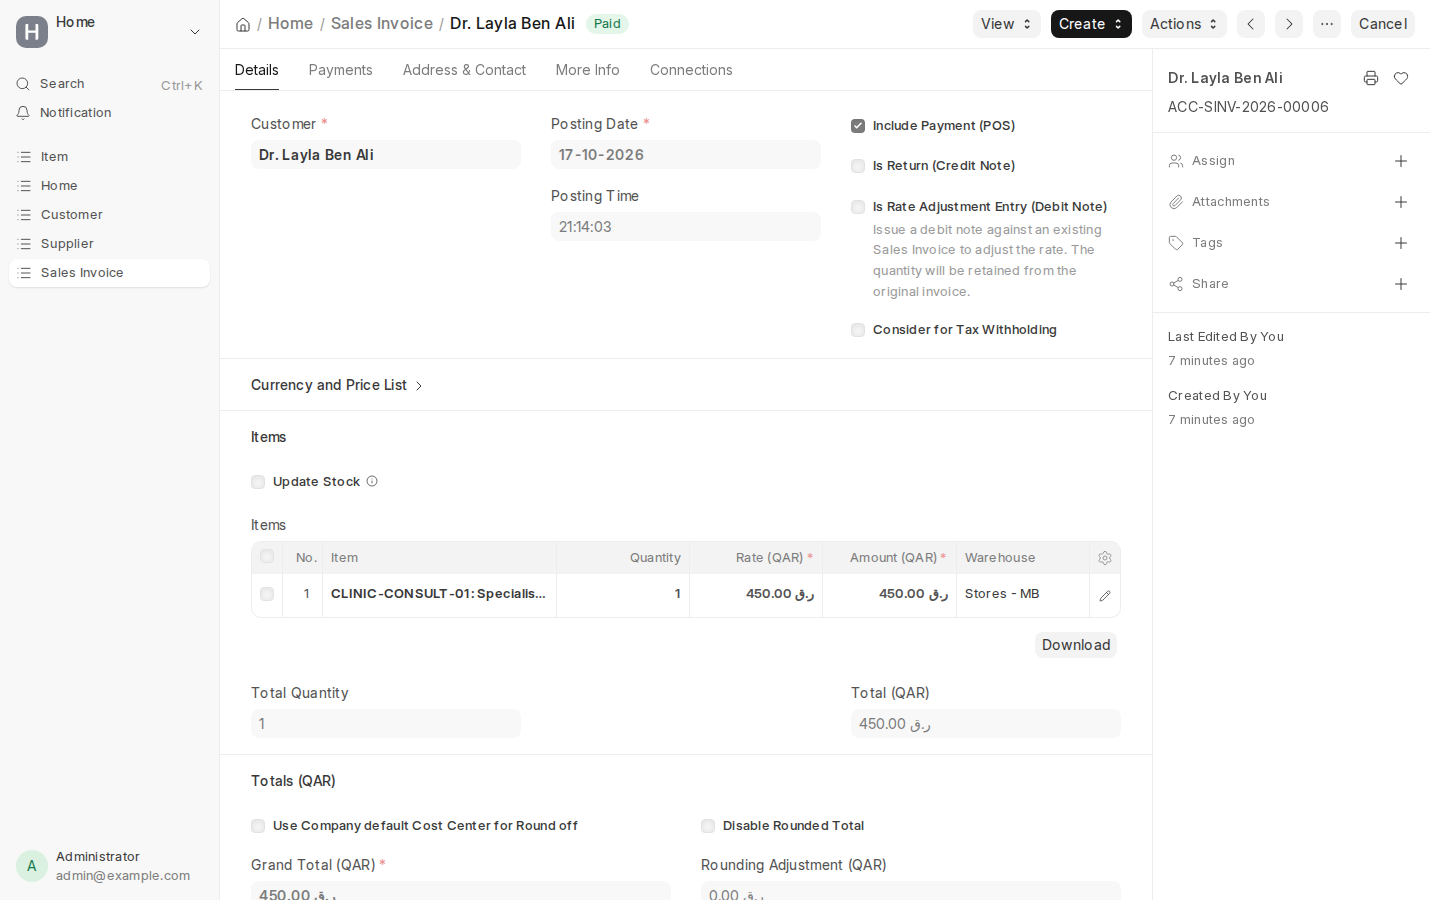Uncheck Include Payment (POS)
1440x900 pixels.
point(858,126)
